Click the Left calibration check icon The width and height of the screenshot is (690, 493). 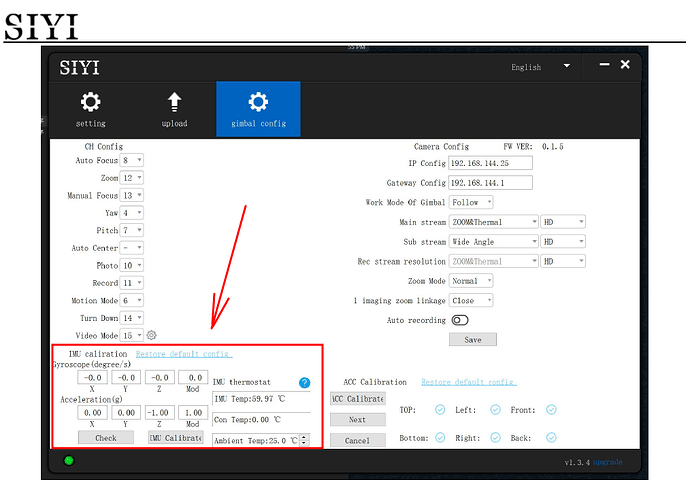point(495,410)
